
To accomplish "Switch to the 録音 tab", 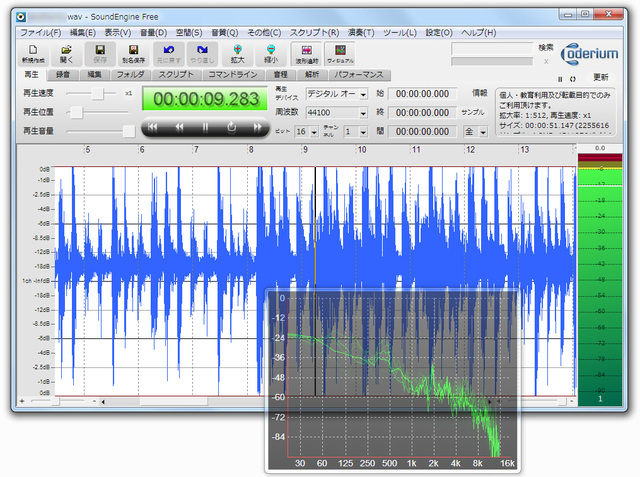I will 62,74.
